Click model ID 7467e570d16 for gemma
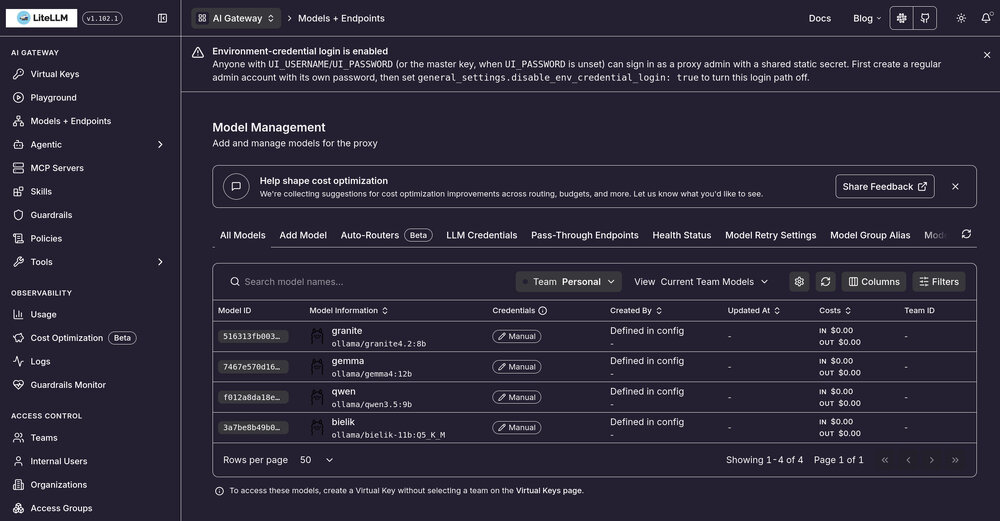Image resolution: width=1000 pixels, height=521 pixels. [253, 367]
